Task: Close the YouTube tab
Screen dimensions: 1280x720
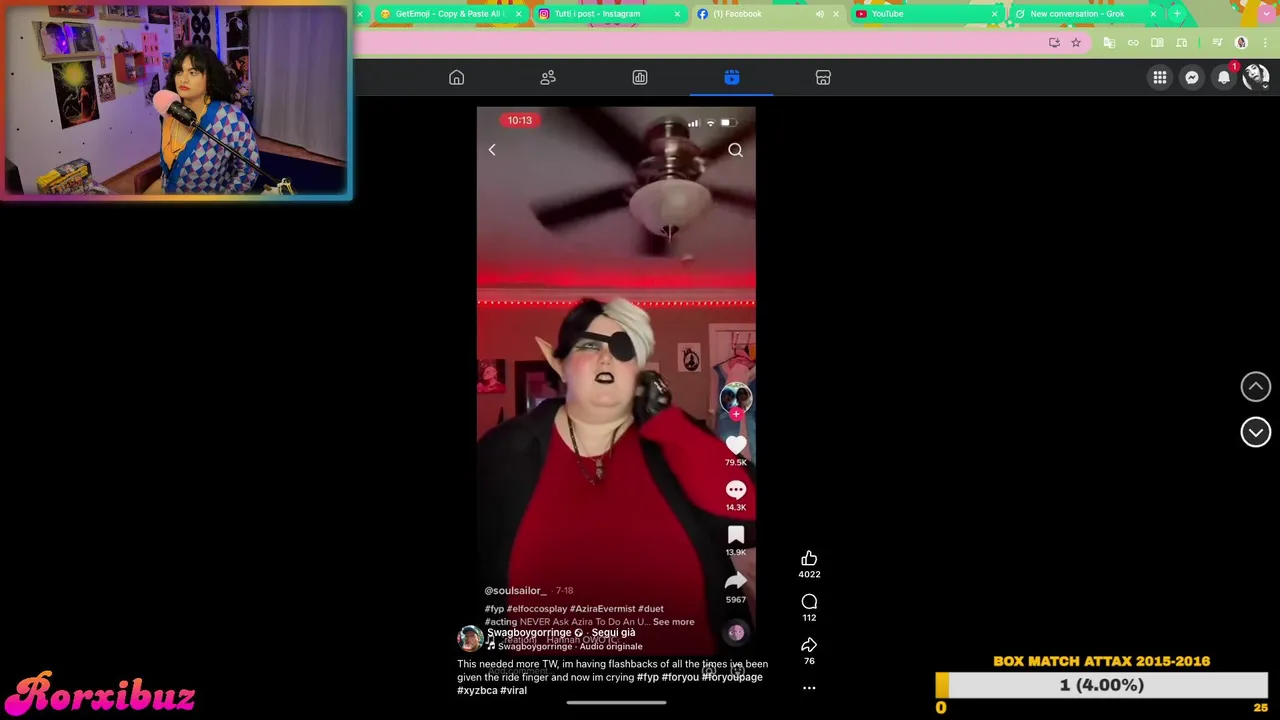Action: pos(994,14)
